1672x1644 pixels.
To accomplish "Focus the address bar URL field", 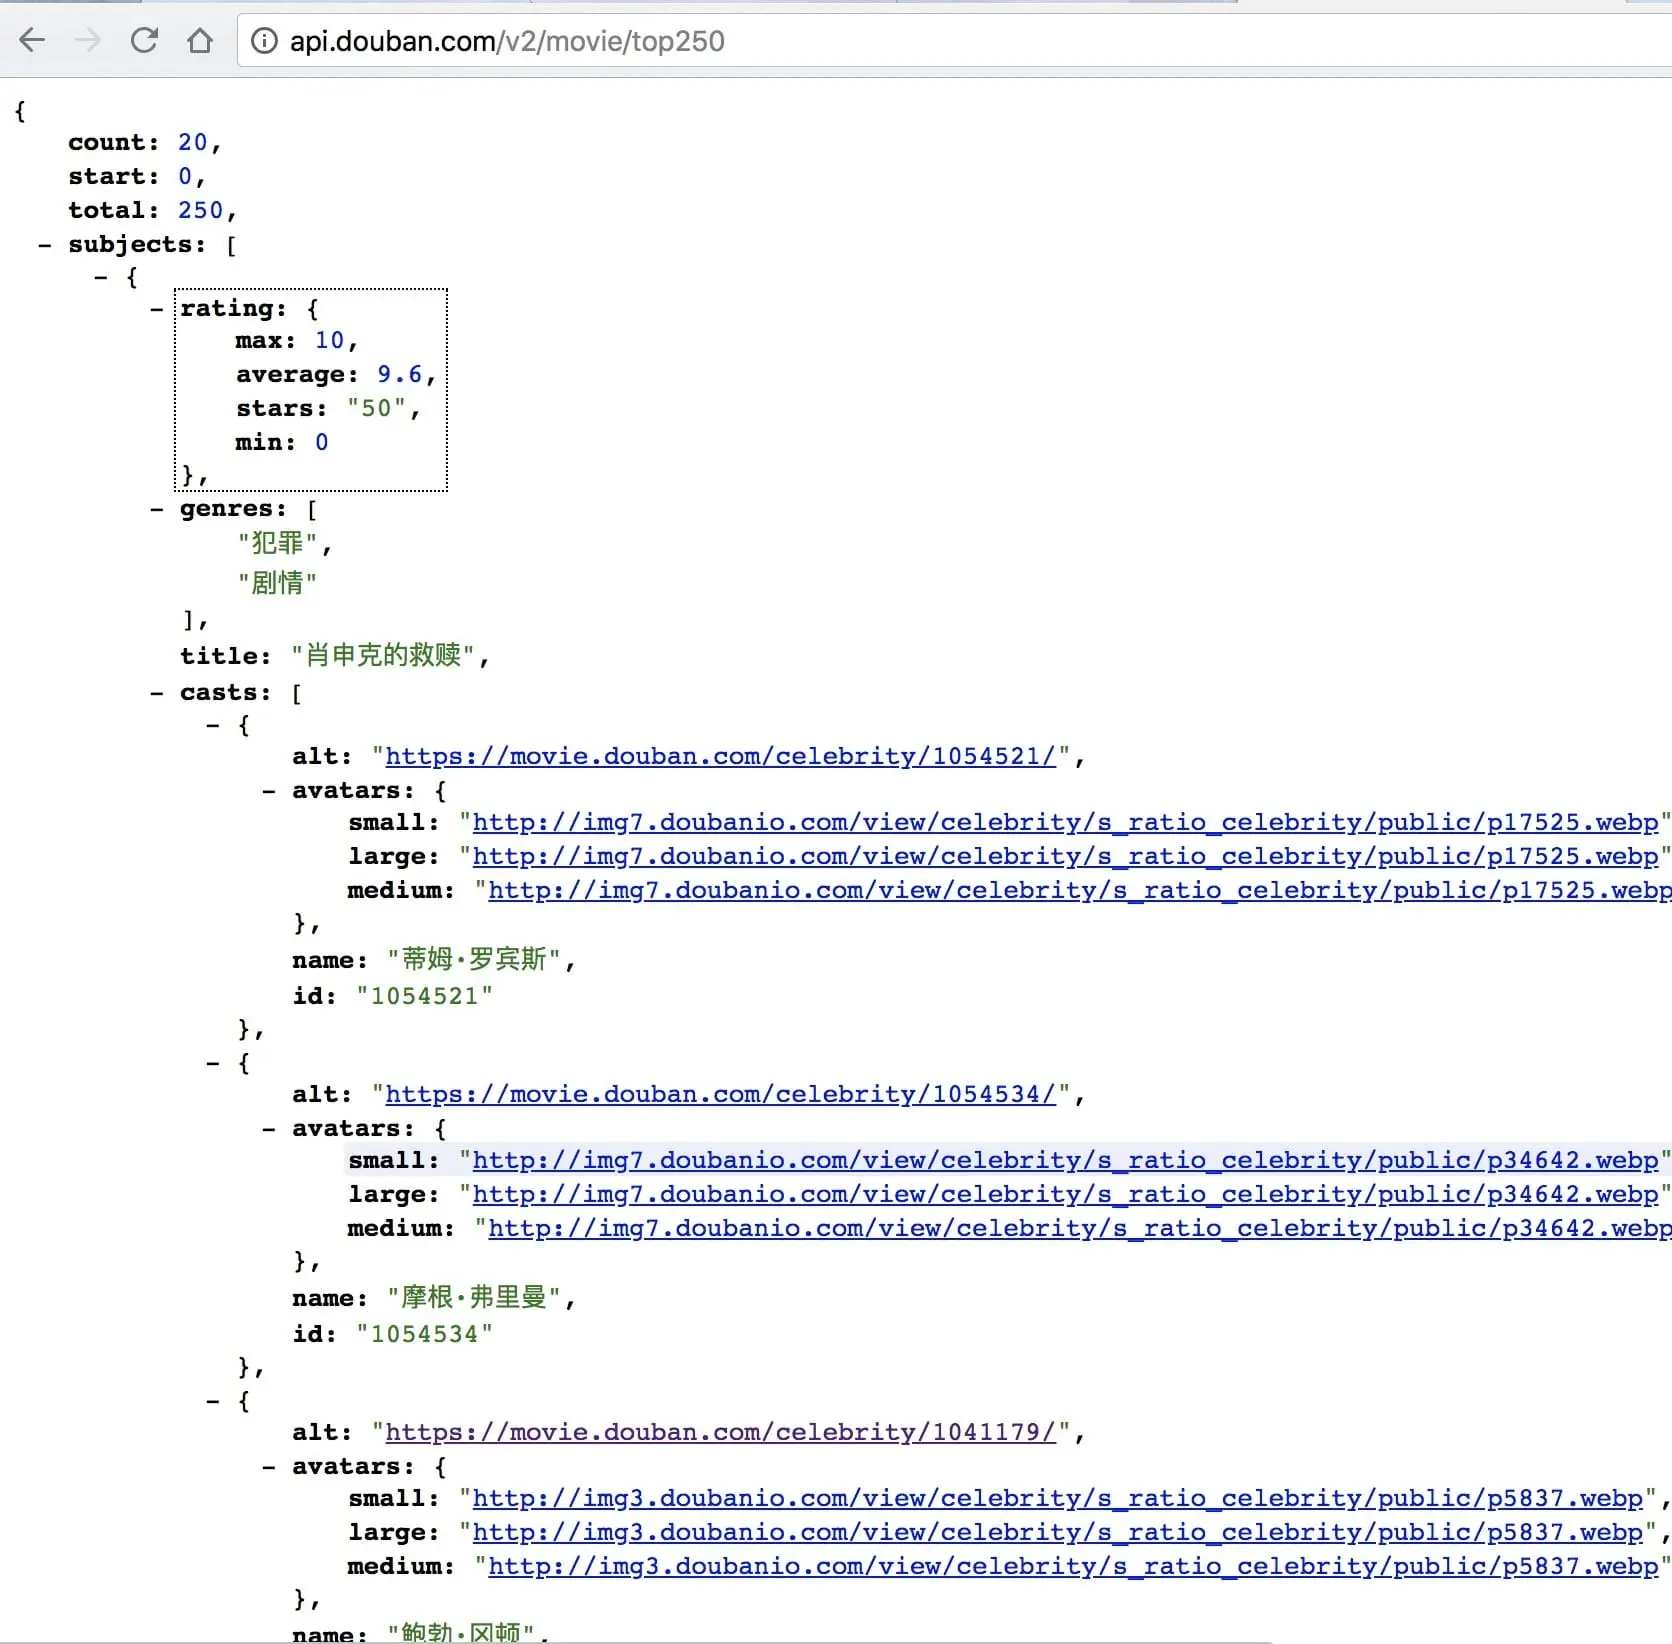I will 954,41.
